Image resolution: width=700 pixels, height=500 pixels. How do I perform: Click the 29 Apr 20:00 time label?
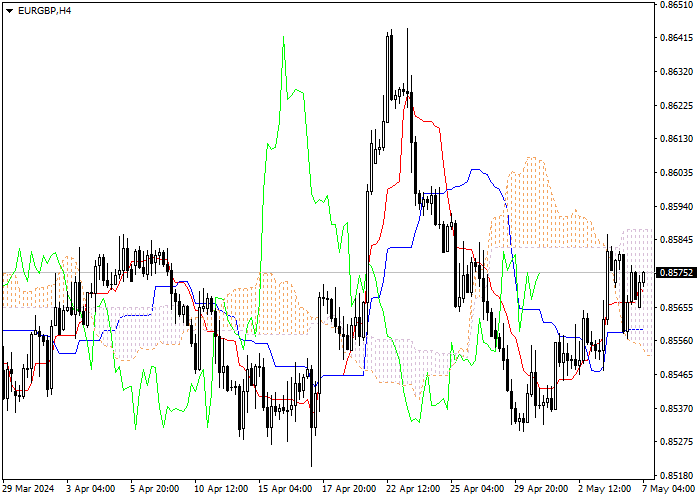coord(542,489)
